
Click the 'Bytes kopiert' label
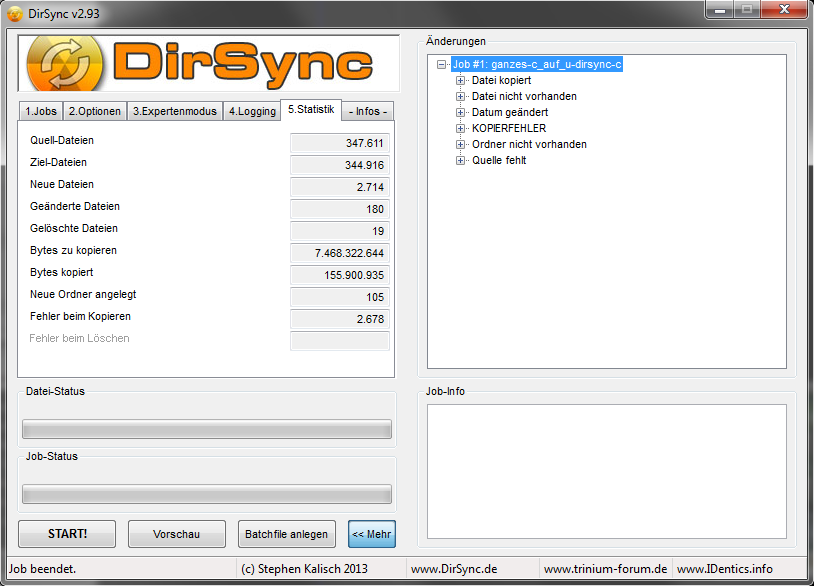61,272
